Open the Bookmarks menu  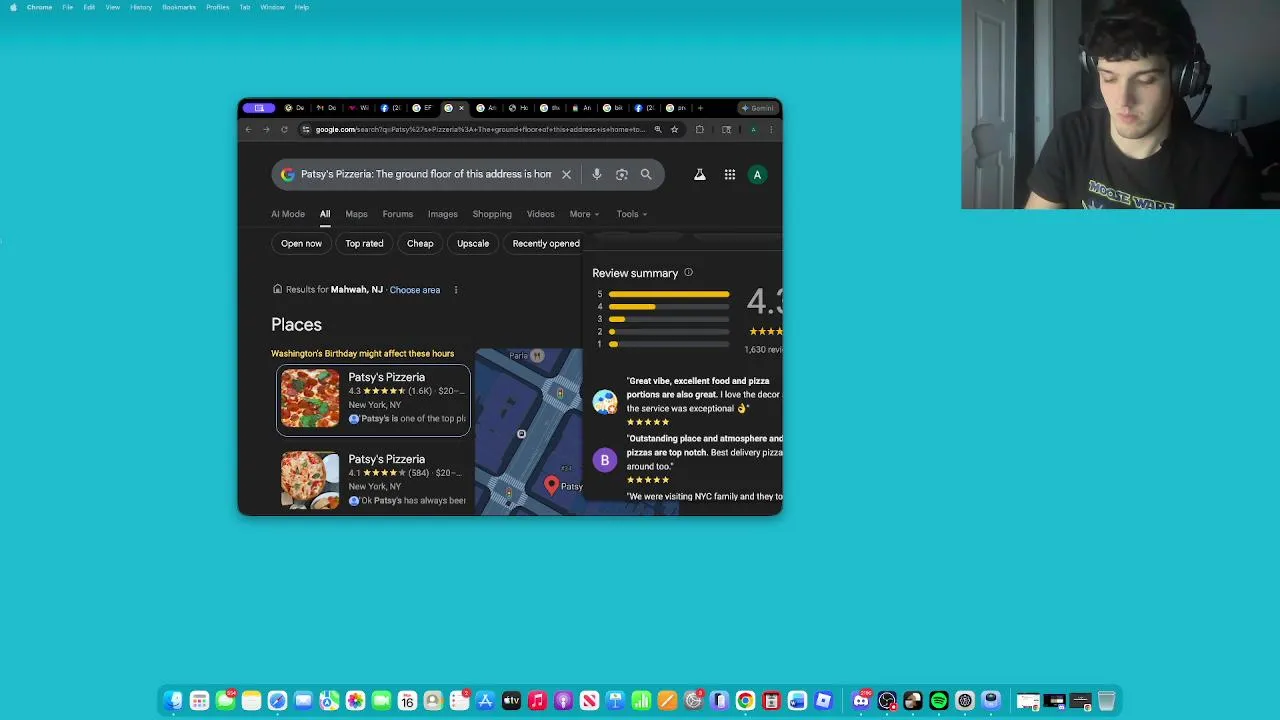(x=179, y=7)
